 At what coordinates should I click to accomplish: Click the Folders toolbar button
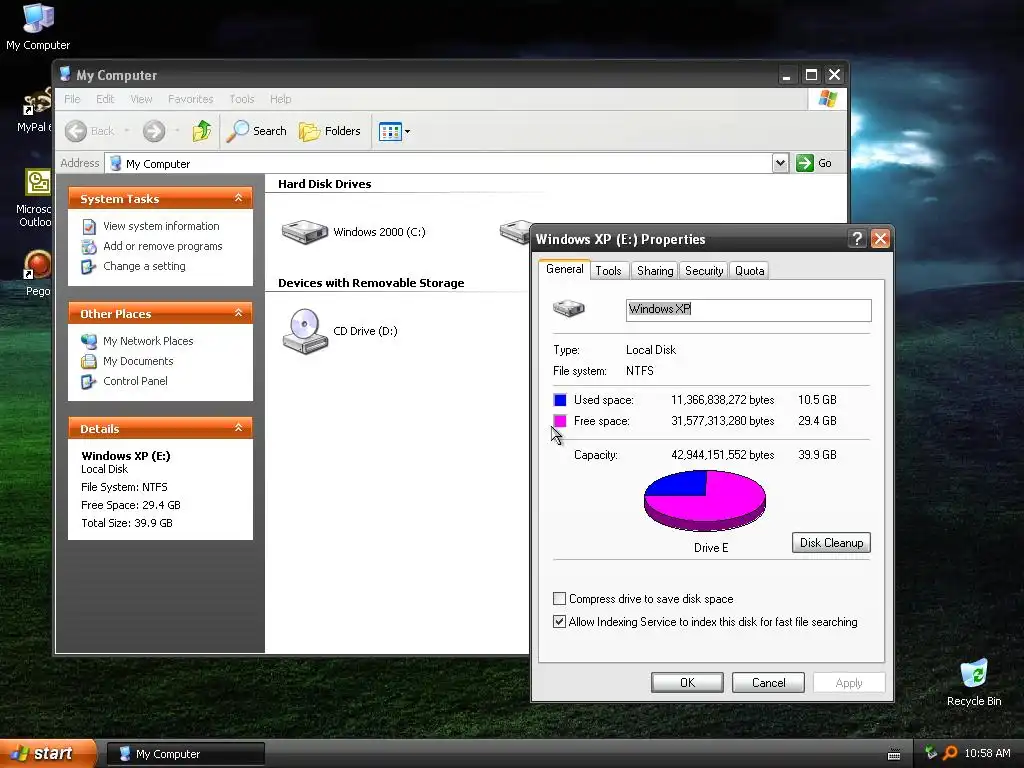click(330, 131)
